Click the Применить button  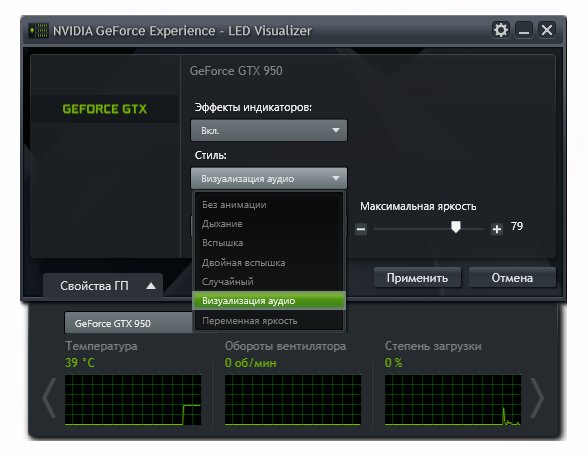click(417, 278)
